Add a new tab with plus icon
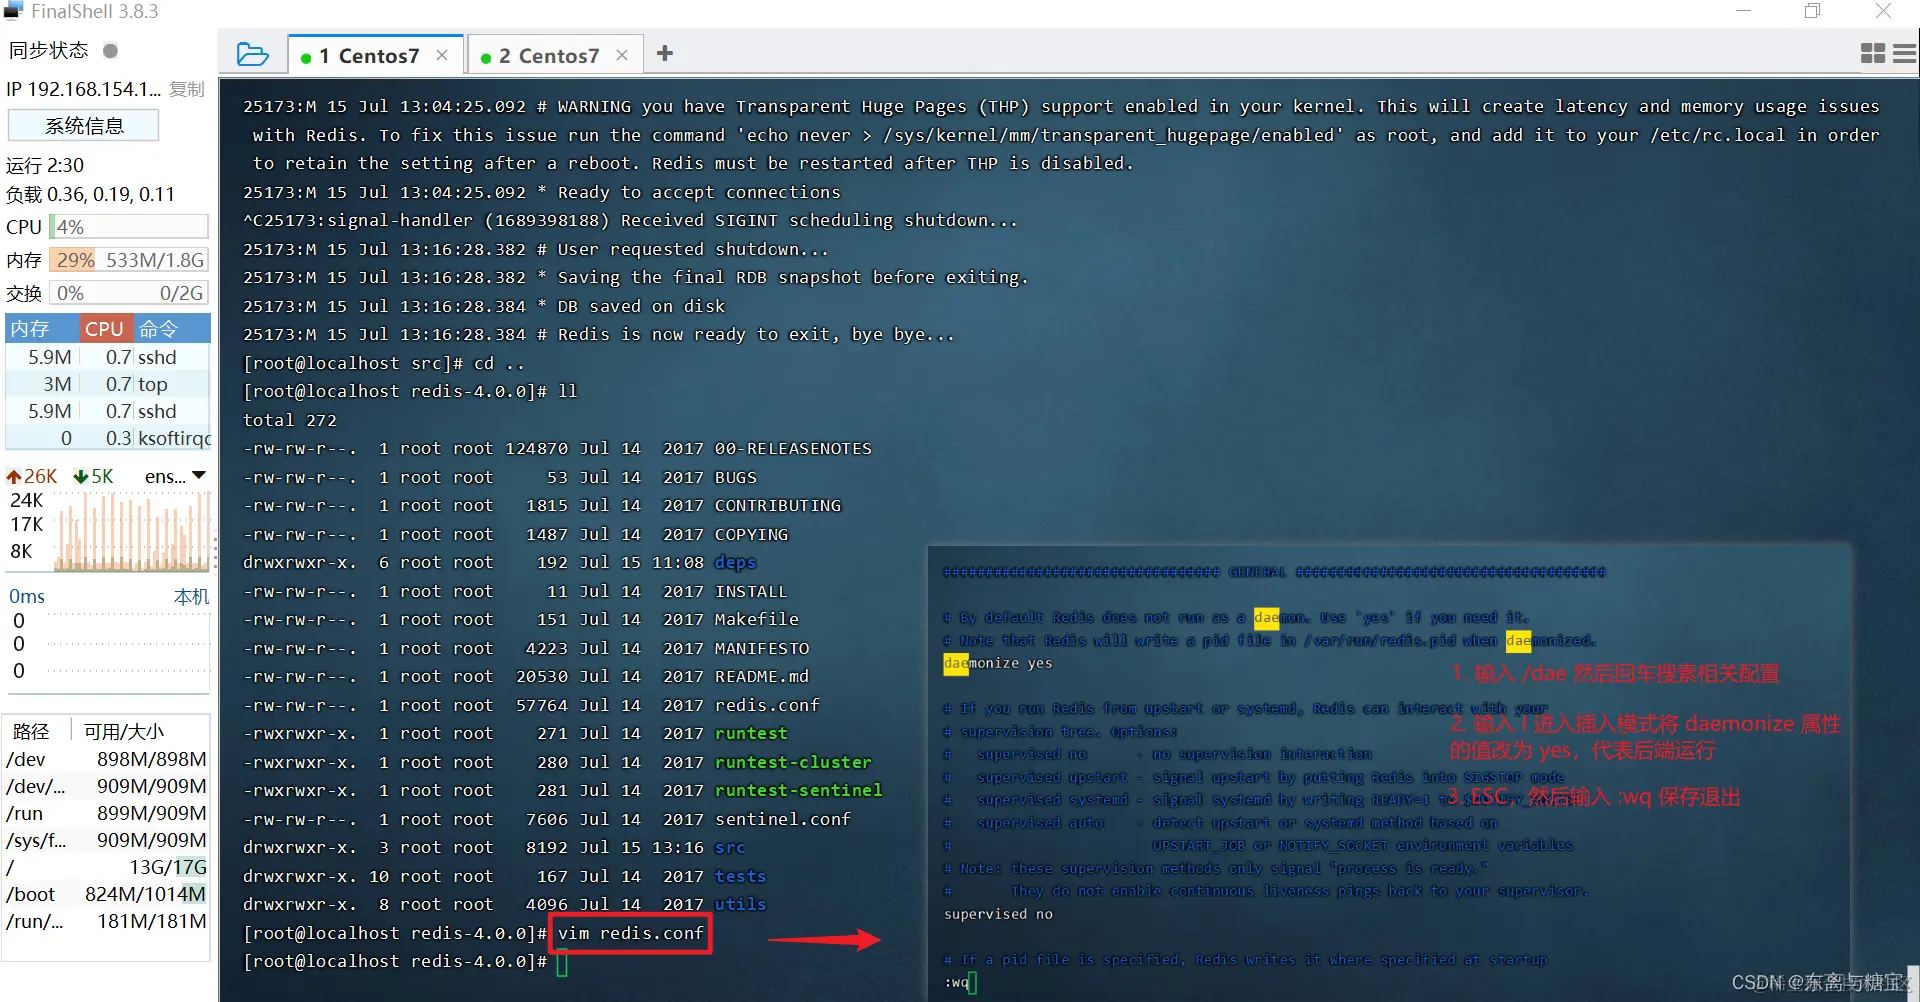The height and width of the screenshot is (1002, 1920). 665,54
